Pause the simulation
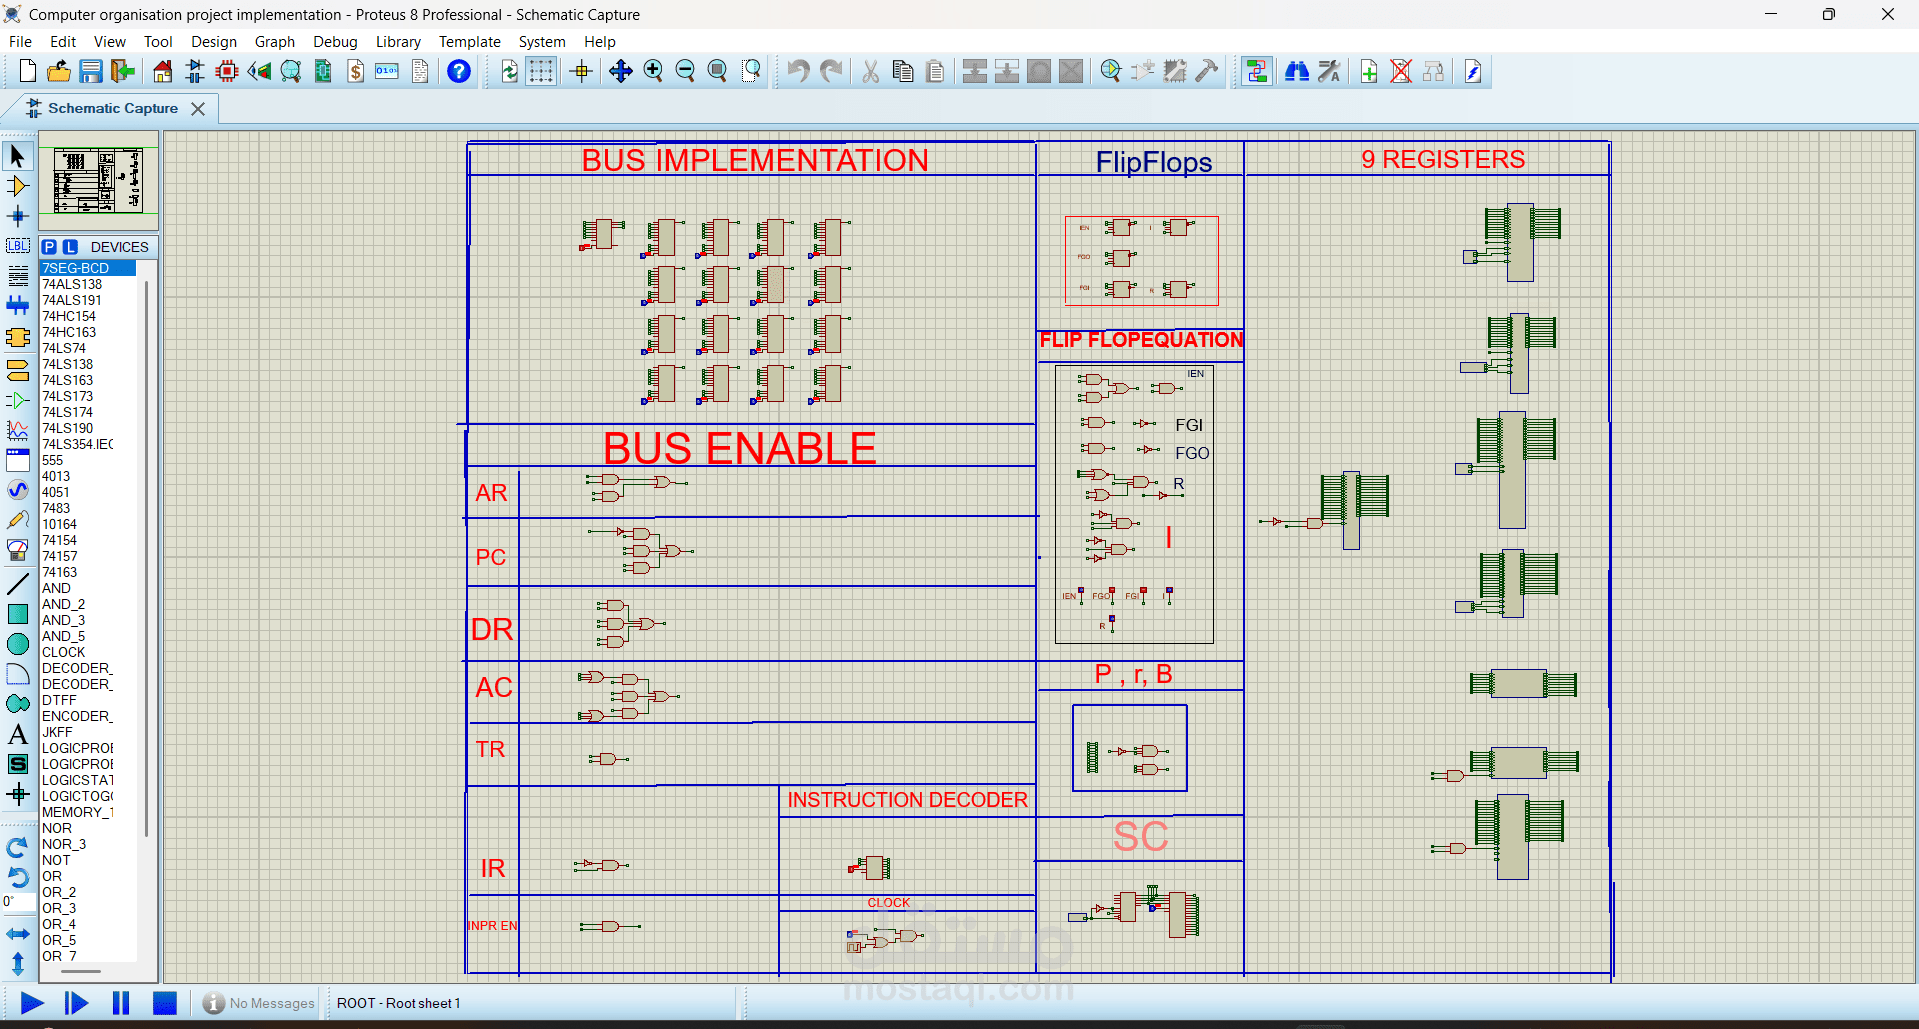The image size is (1919, 1029). (121, 1003)
